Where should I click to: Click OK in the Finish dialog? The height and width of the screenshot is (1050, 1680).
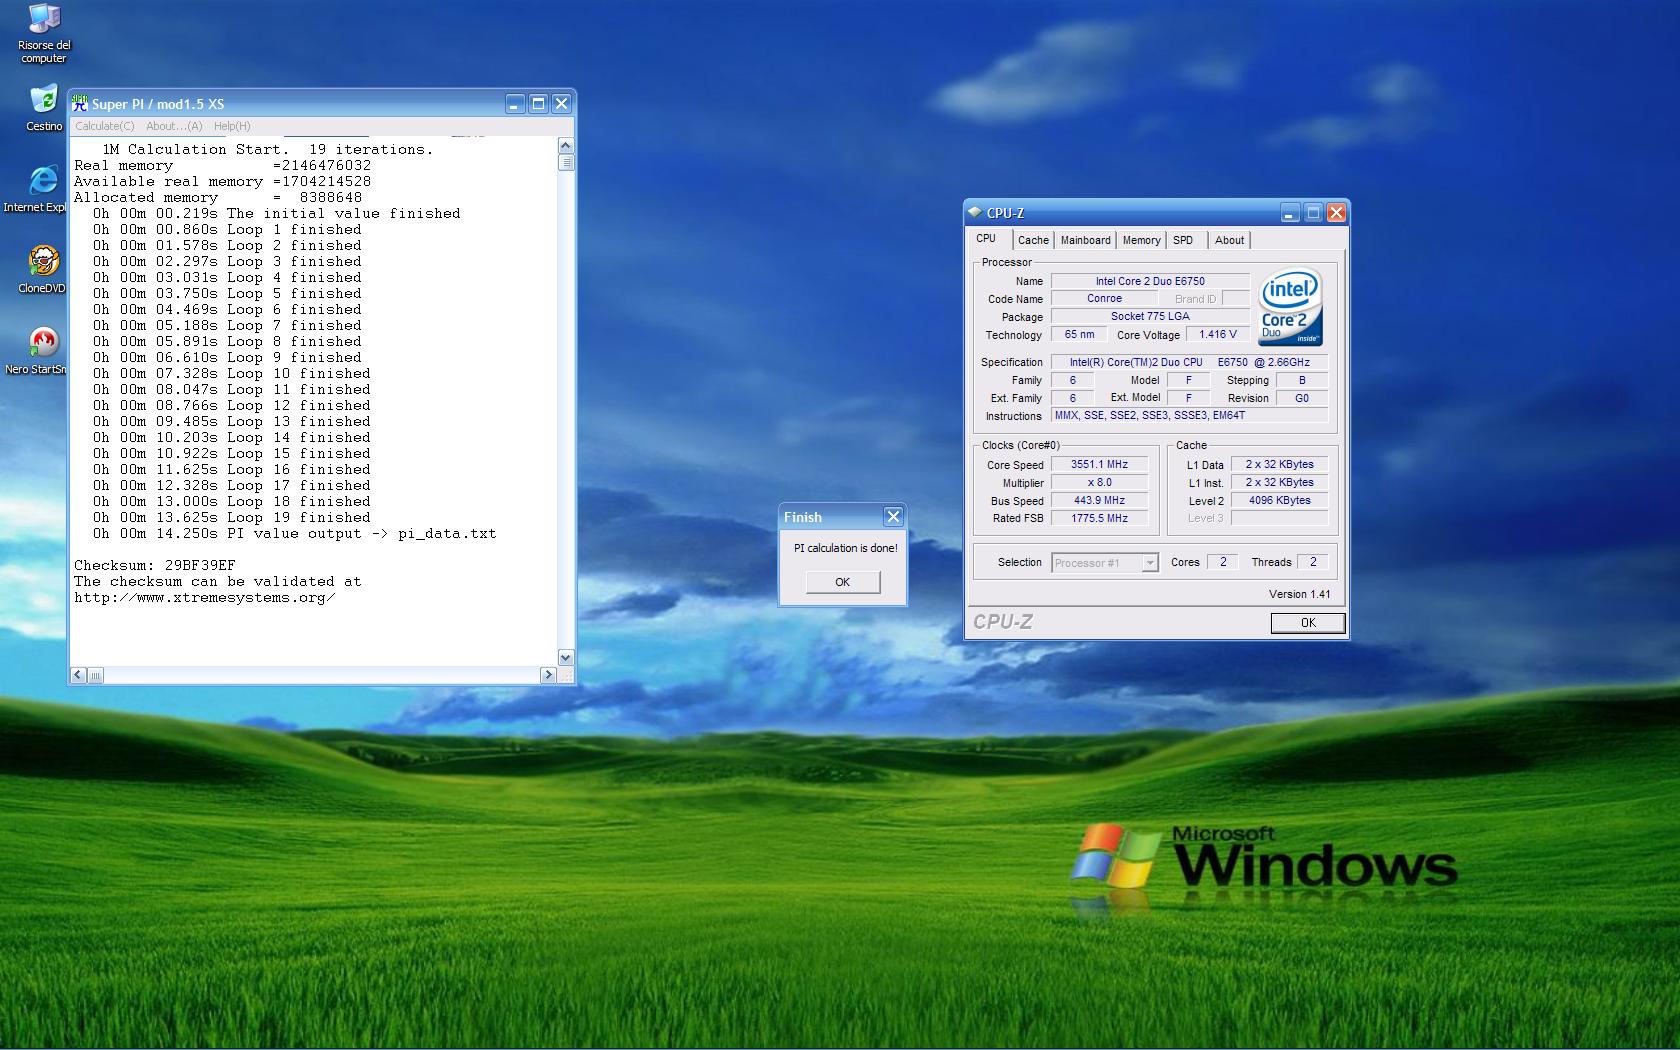(843, 582)
